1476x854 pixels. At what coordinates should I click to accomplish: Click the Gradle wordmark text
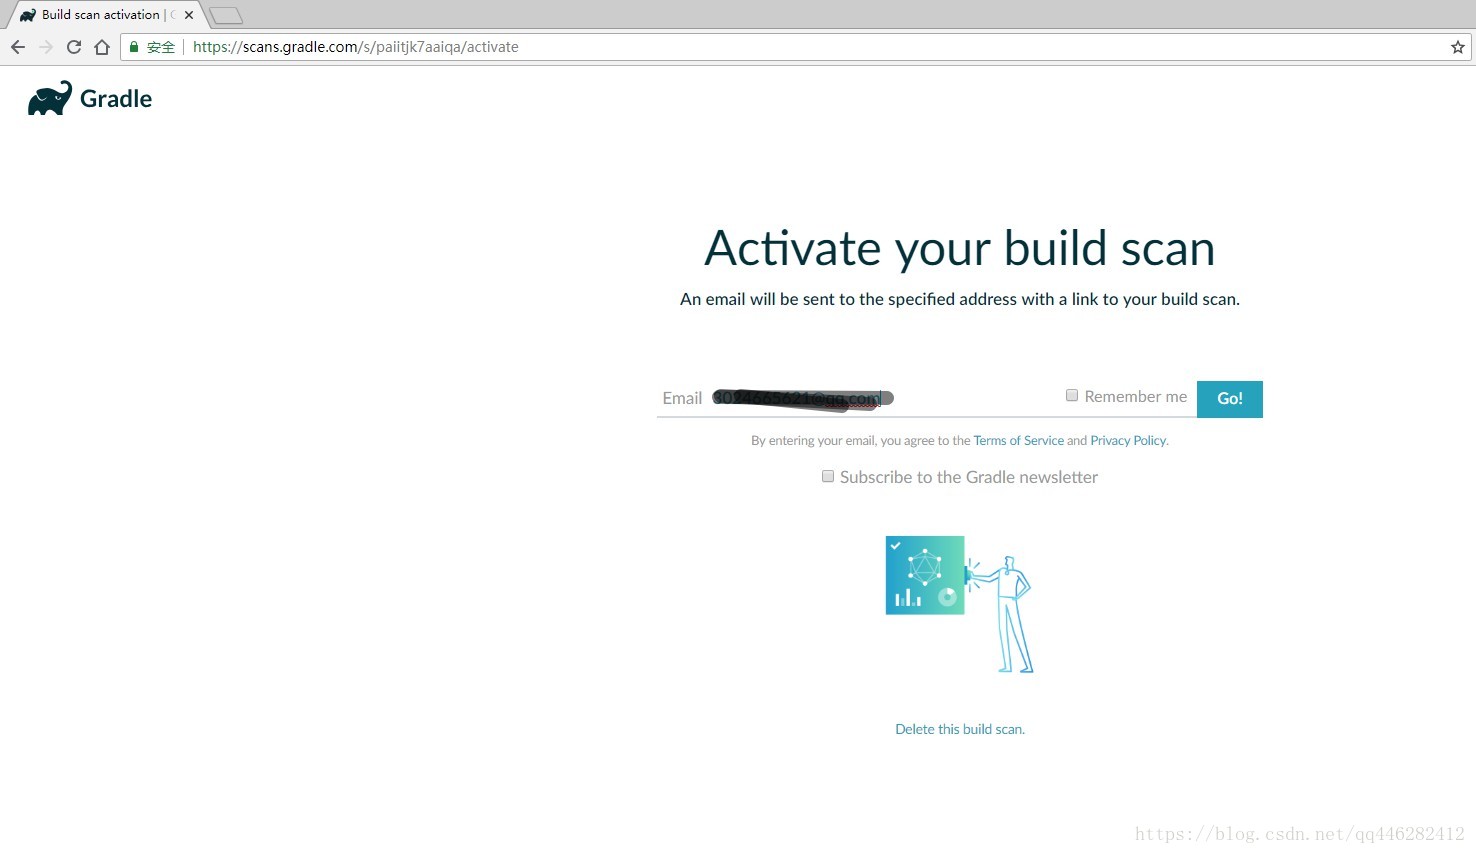(x=116, y=98)
